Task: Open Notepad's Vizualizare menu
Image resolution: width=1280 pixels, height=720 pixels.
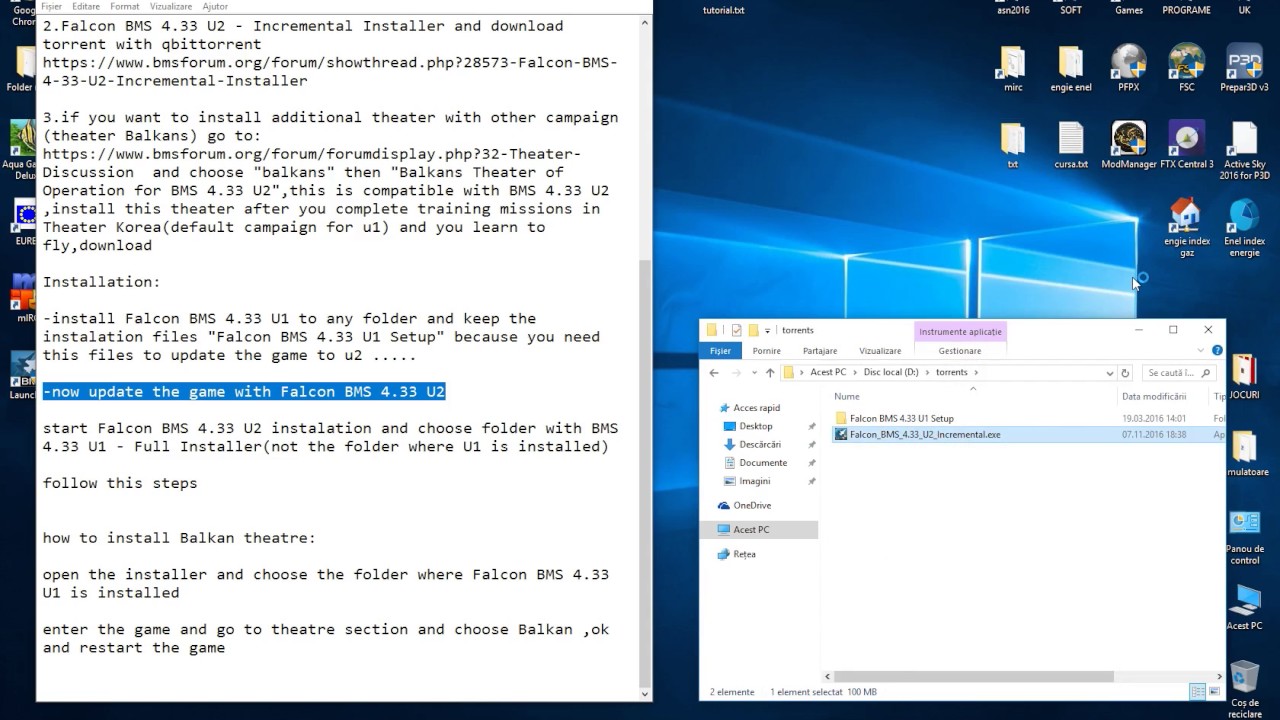Action: coord(171,6)
